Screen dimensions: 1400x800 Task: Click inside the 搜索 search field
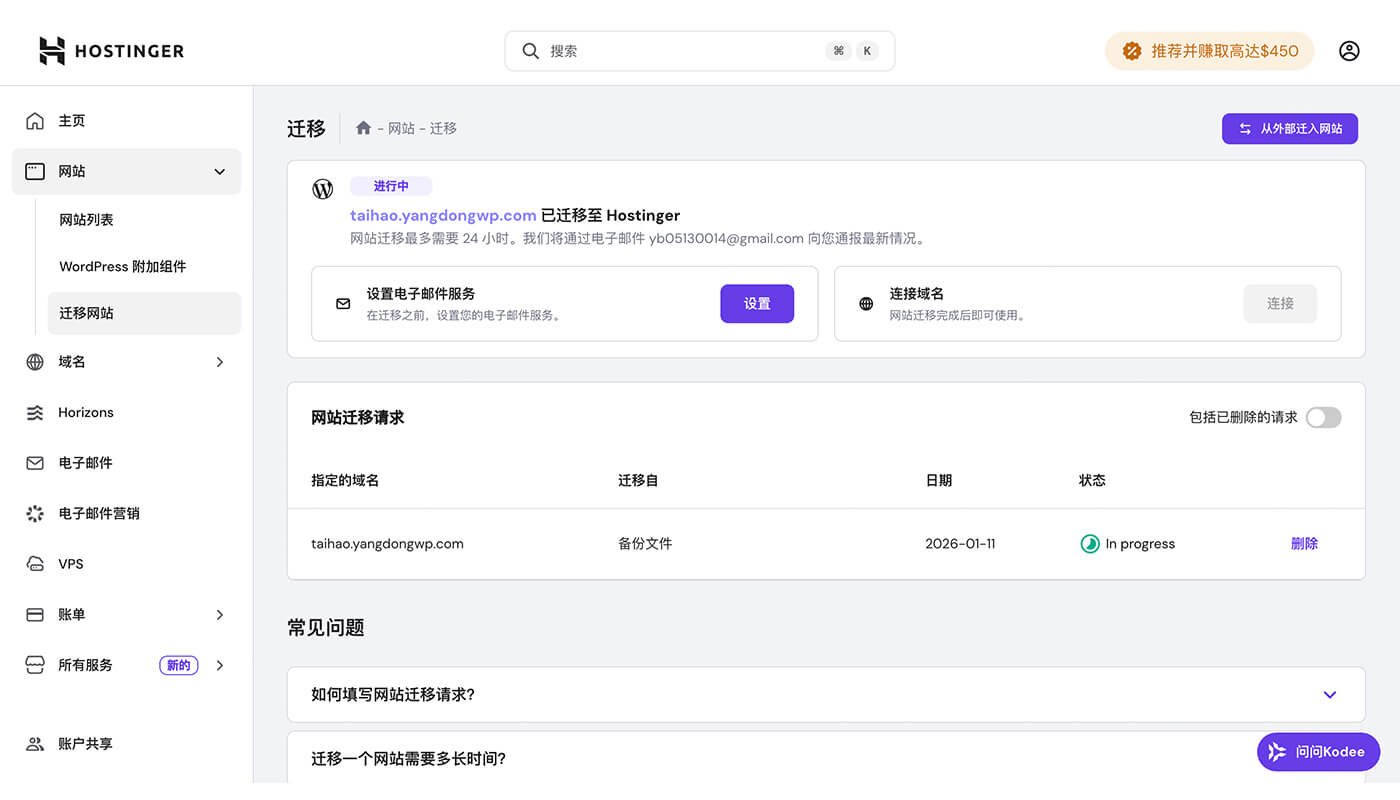point(699,50)
